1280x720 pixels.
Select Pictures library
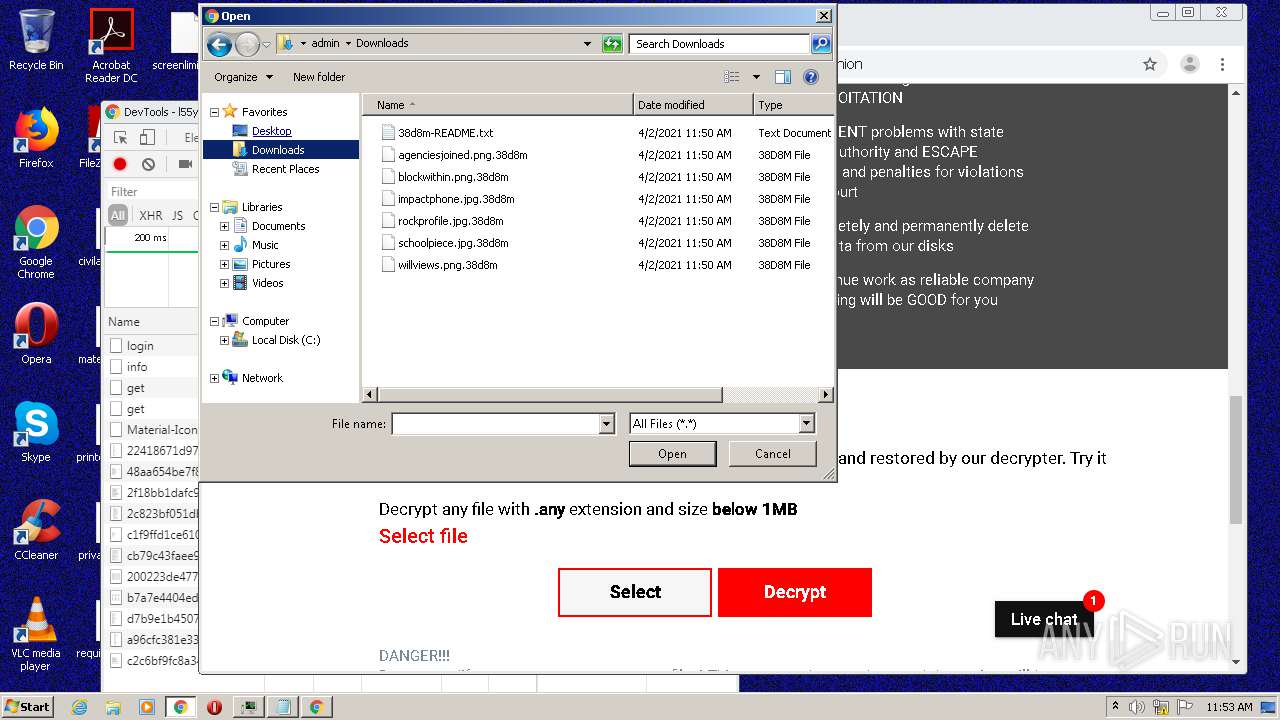pyautogui.click(x=270, y=264)
